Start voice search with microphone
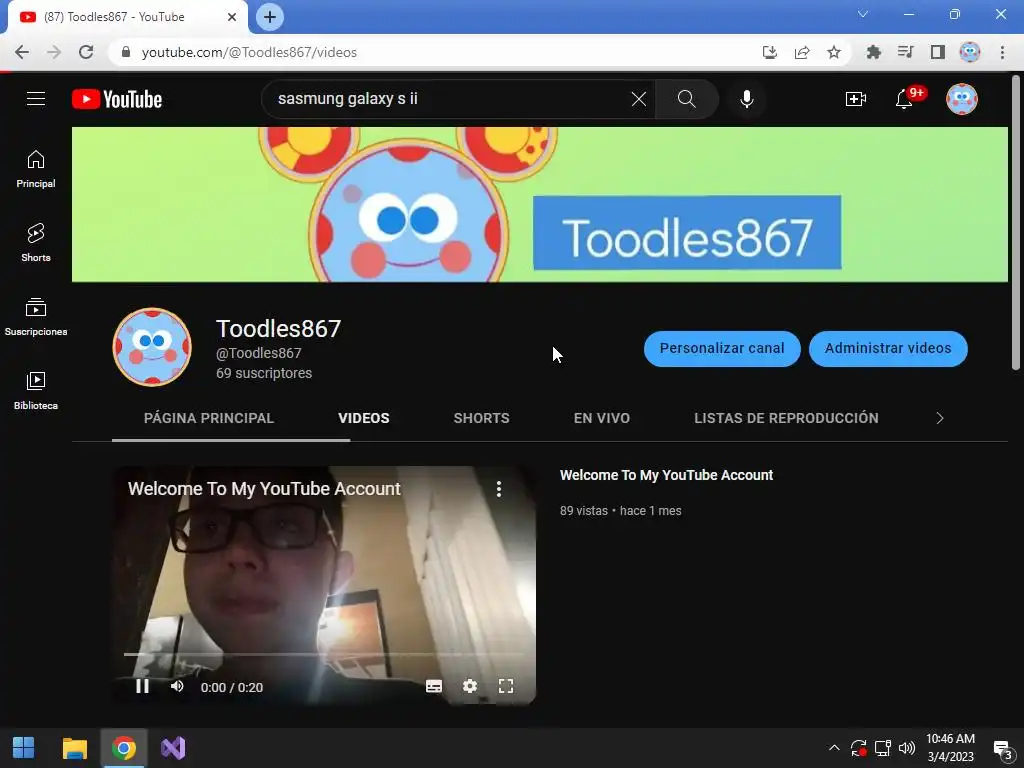 pos(747,99)
